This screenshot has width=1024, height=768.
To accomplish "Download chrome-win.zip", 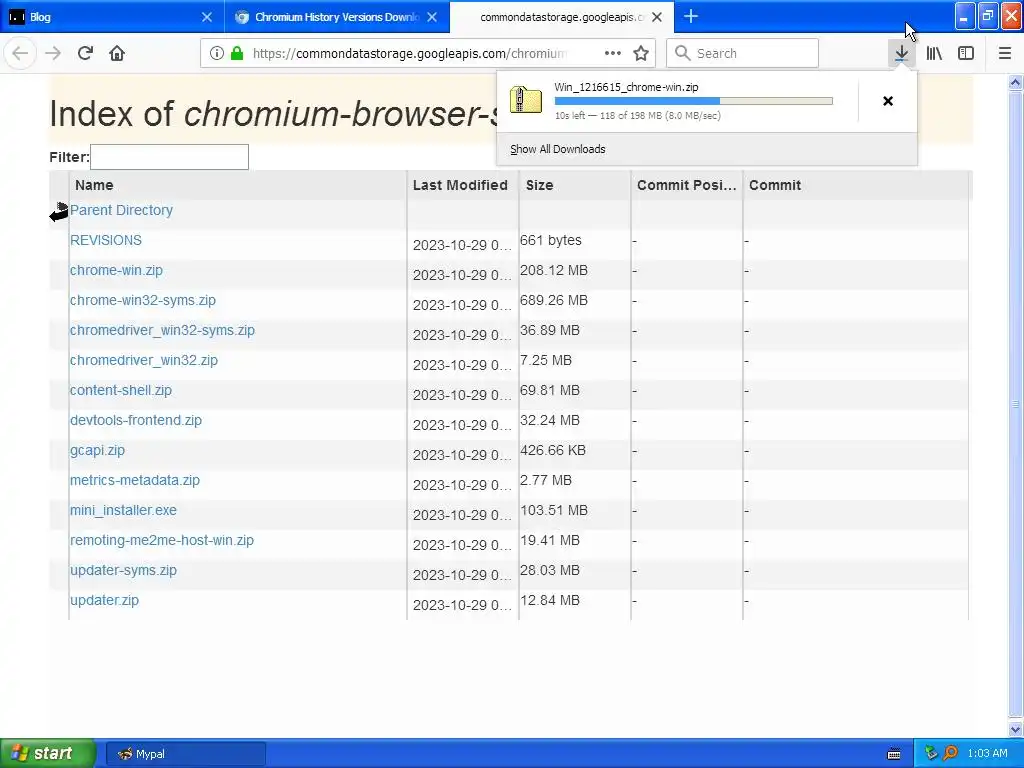I will tap(116, 270).
